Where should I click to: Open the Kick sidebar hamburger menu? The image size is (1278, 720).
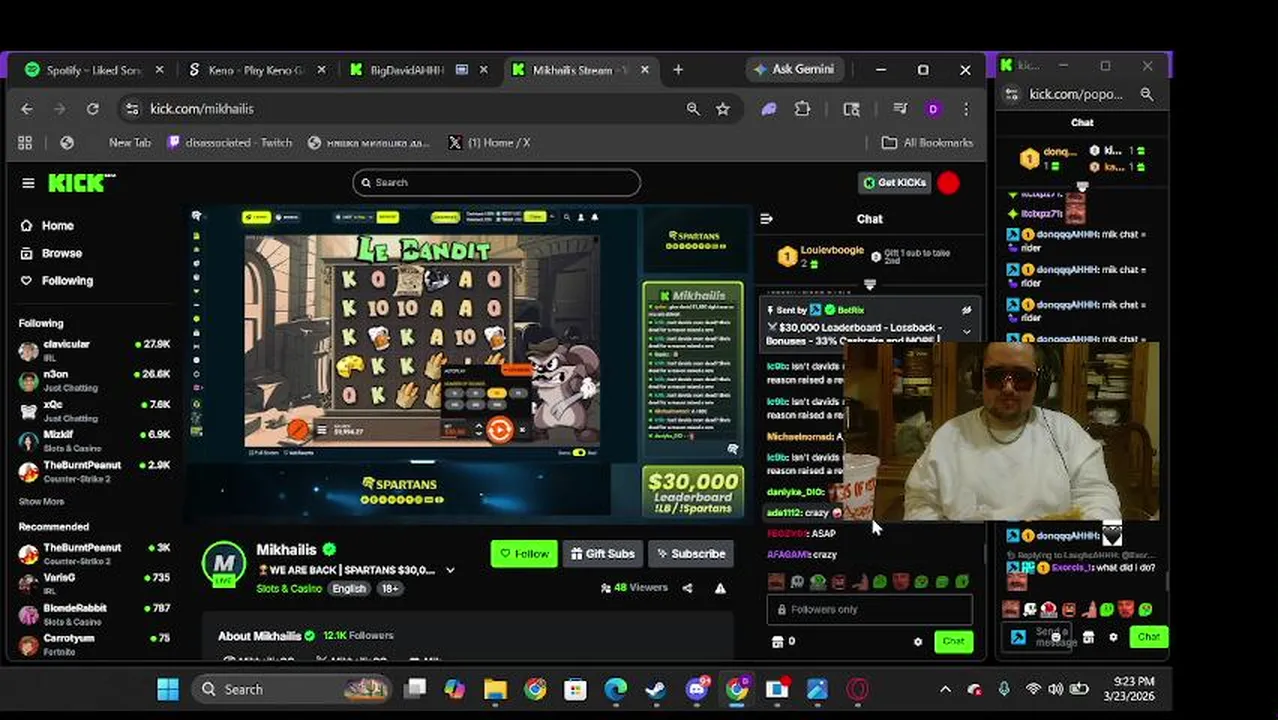(x=28, y=183)
